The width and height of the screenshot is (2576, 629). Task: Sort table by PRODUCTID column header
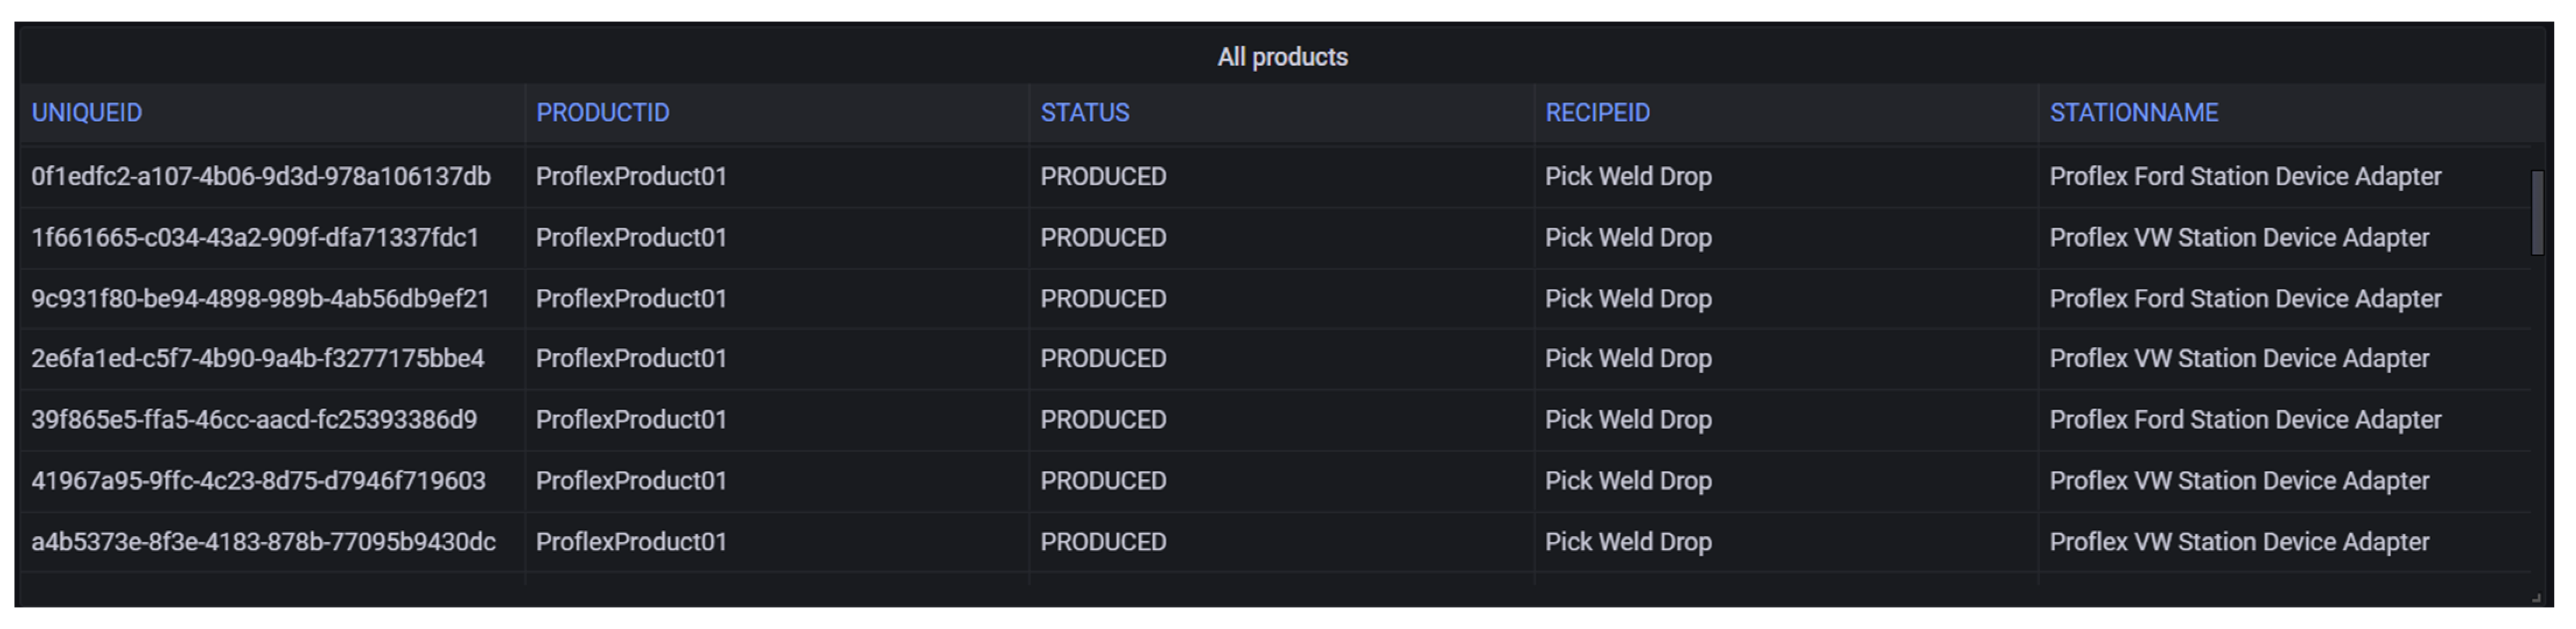[x=602, y=113]
